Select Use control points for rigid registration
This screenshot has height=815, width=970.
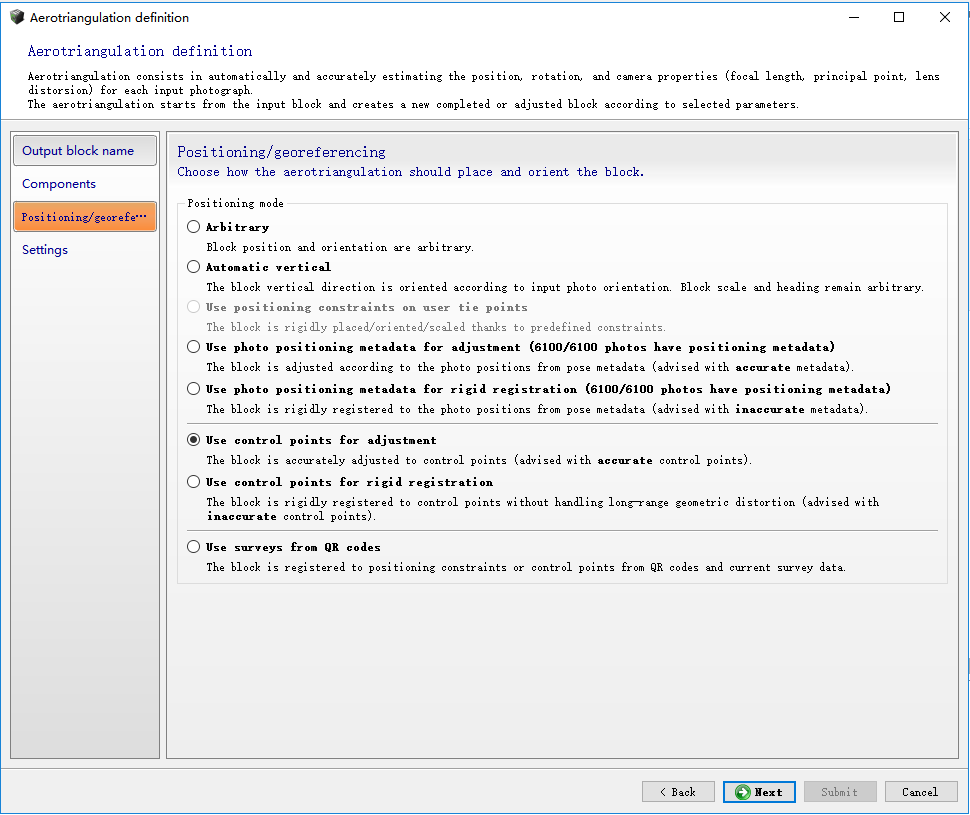point(194,482)
